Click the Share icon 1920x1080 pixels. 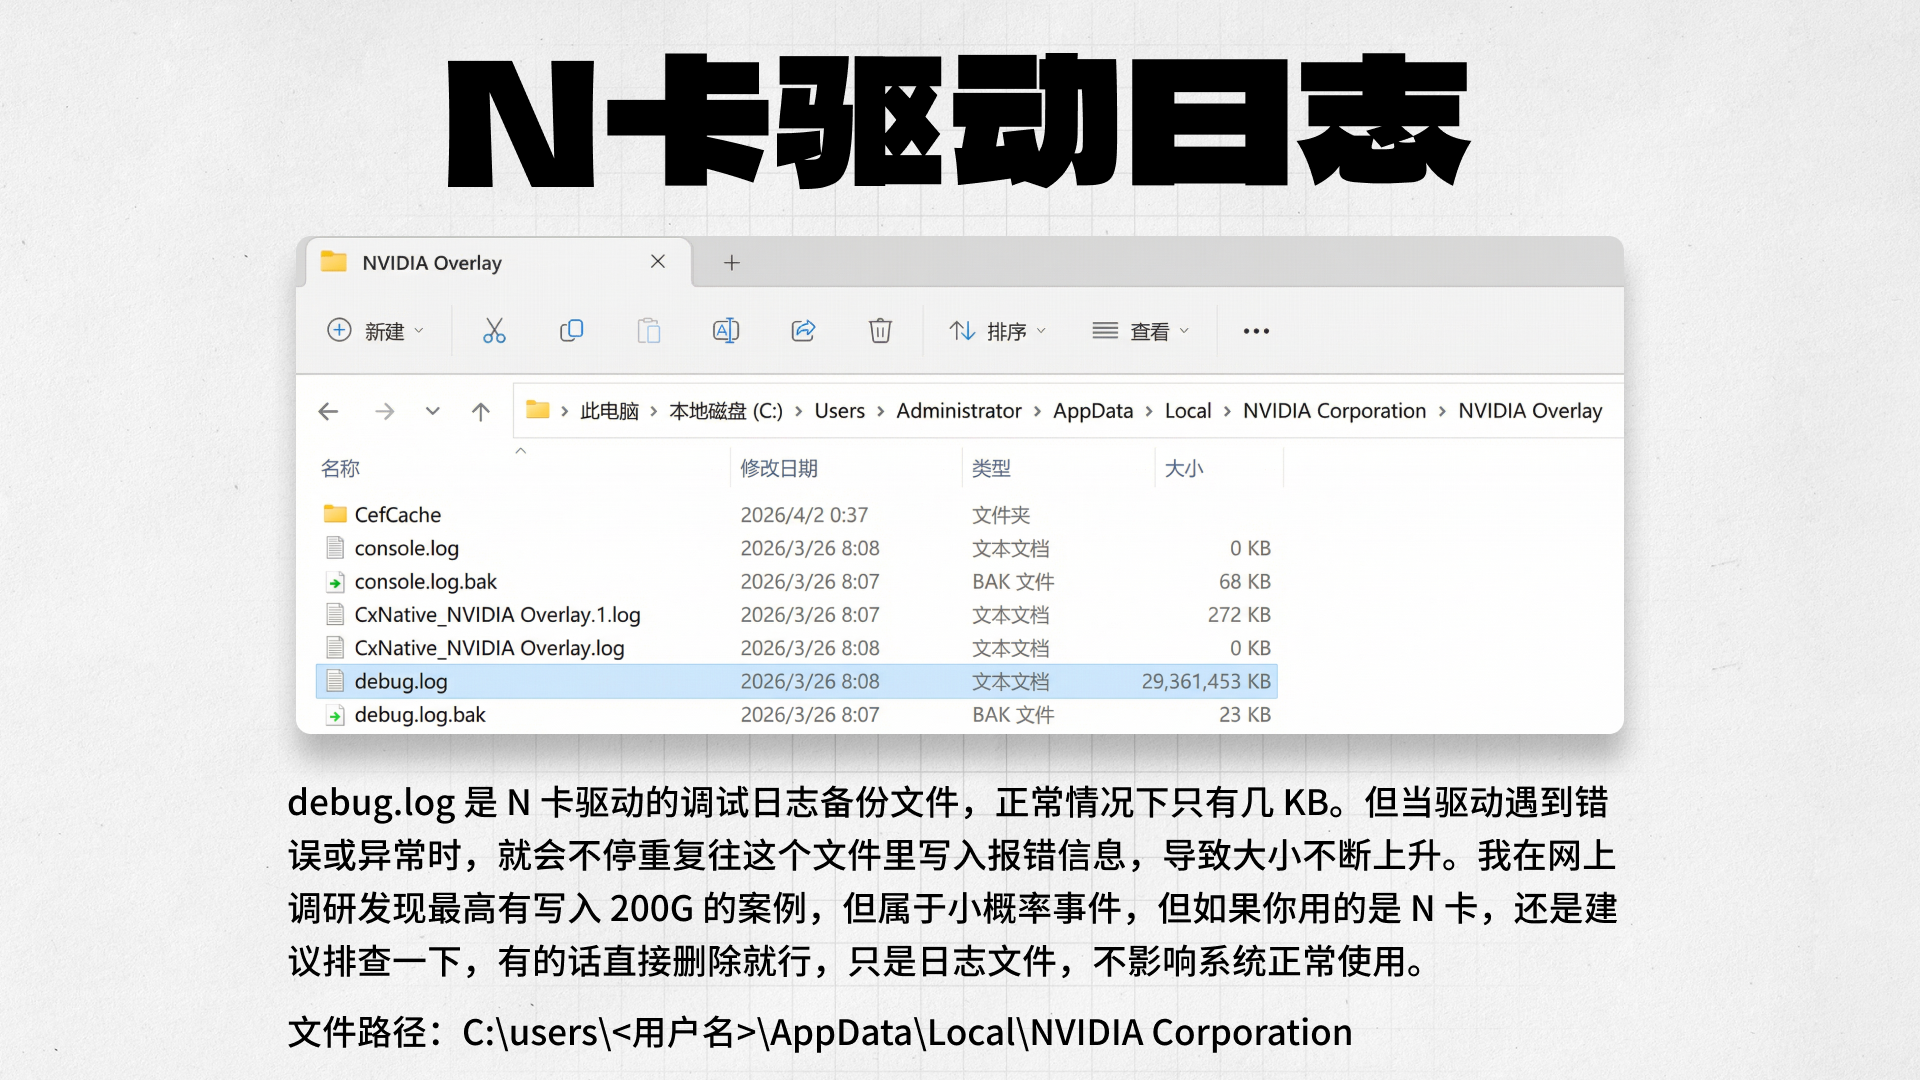[803, 331]
